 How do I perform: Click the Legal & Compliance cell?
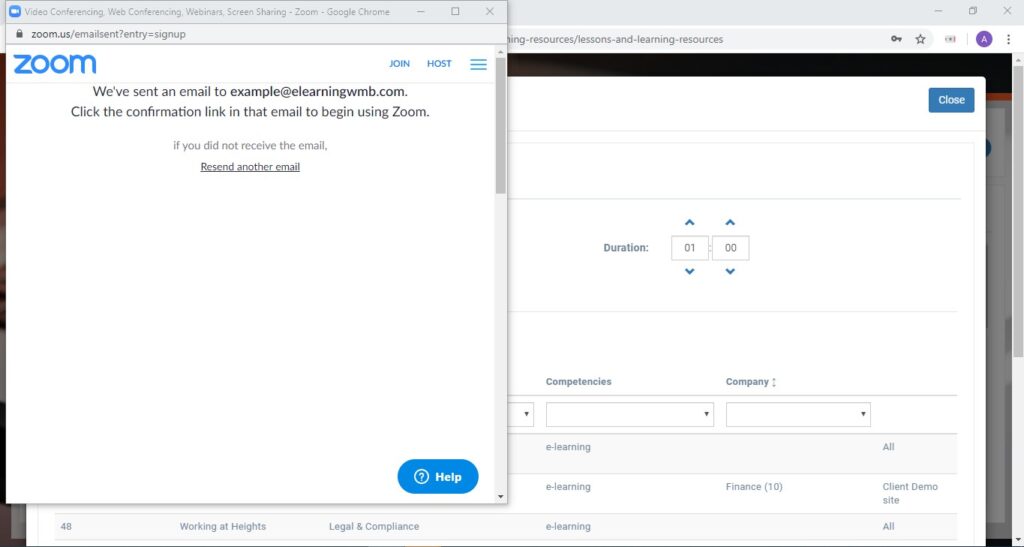374,526
